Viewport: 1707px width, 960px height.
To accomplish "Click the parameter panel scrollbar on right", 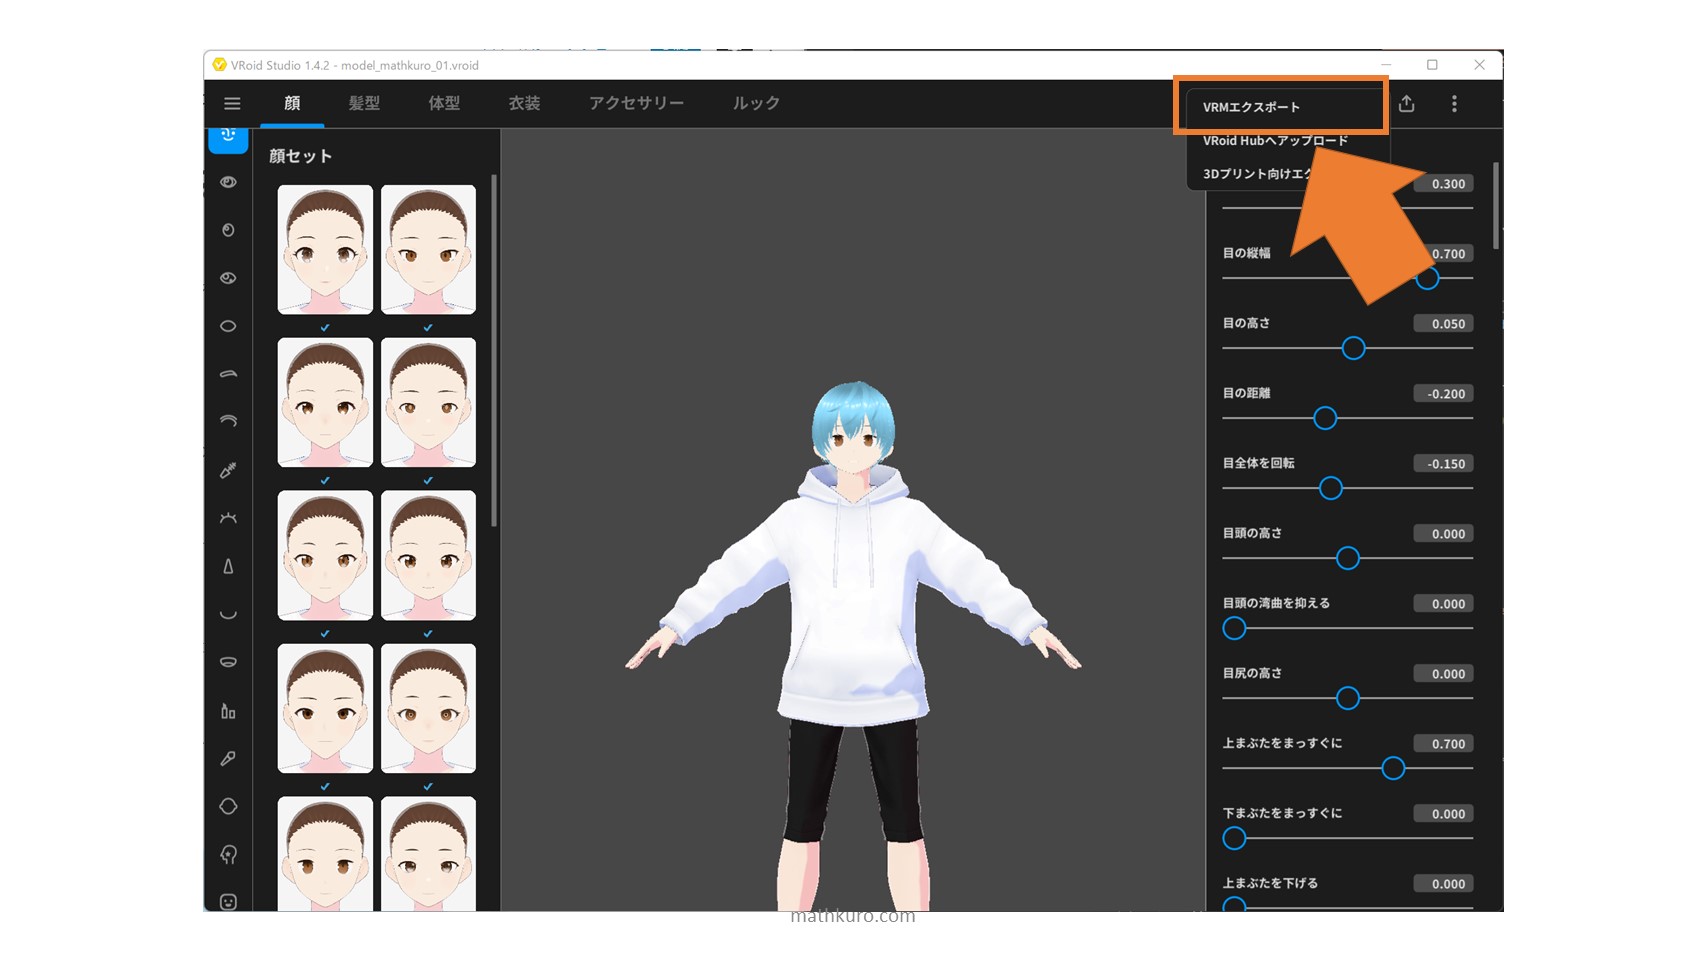I will [1496, 205].
